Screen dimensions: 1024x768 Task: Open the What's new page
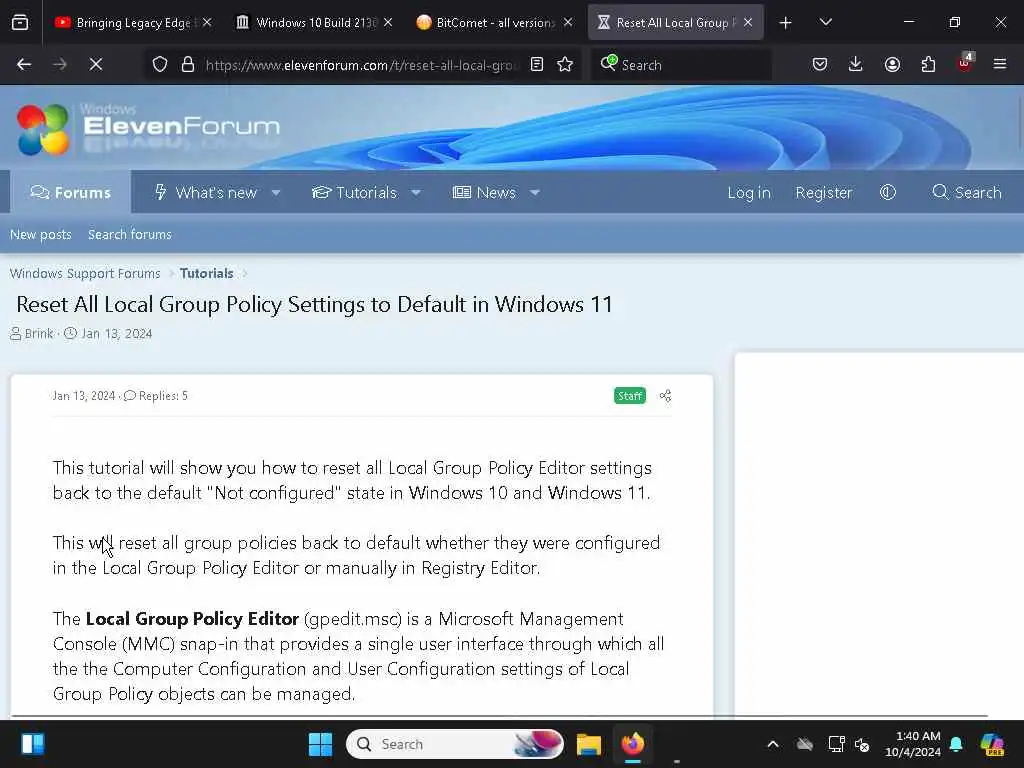coord(207,193)
